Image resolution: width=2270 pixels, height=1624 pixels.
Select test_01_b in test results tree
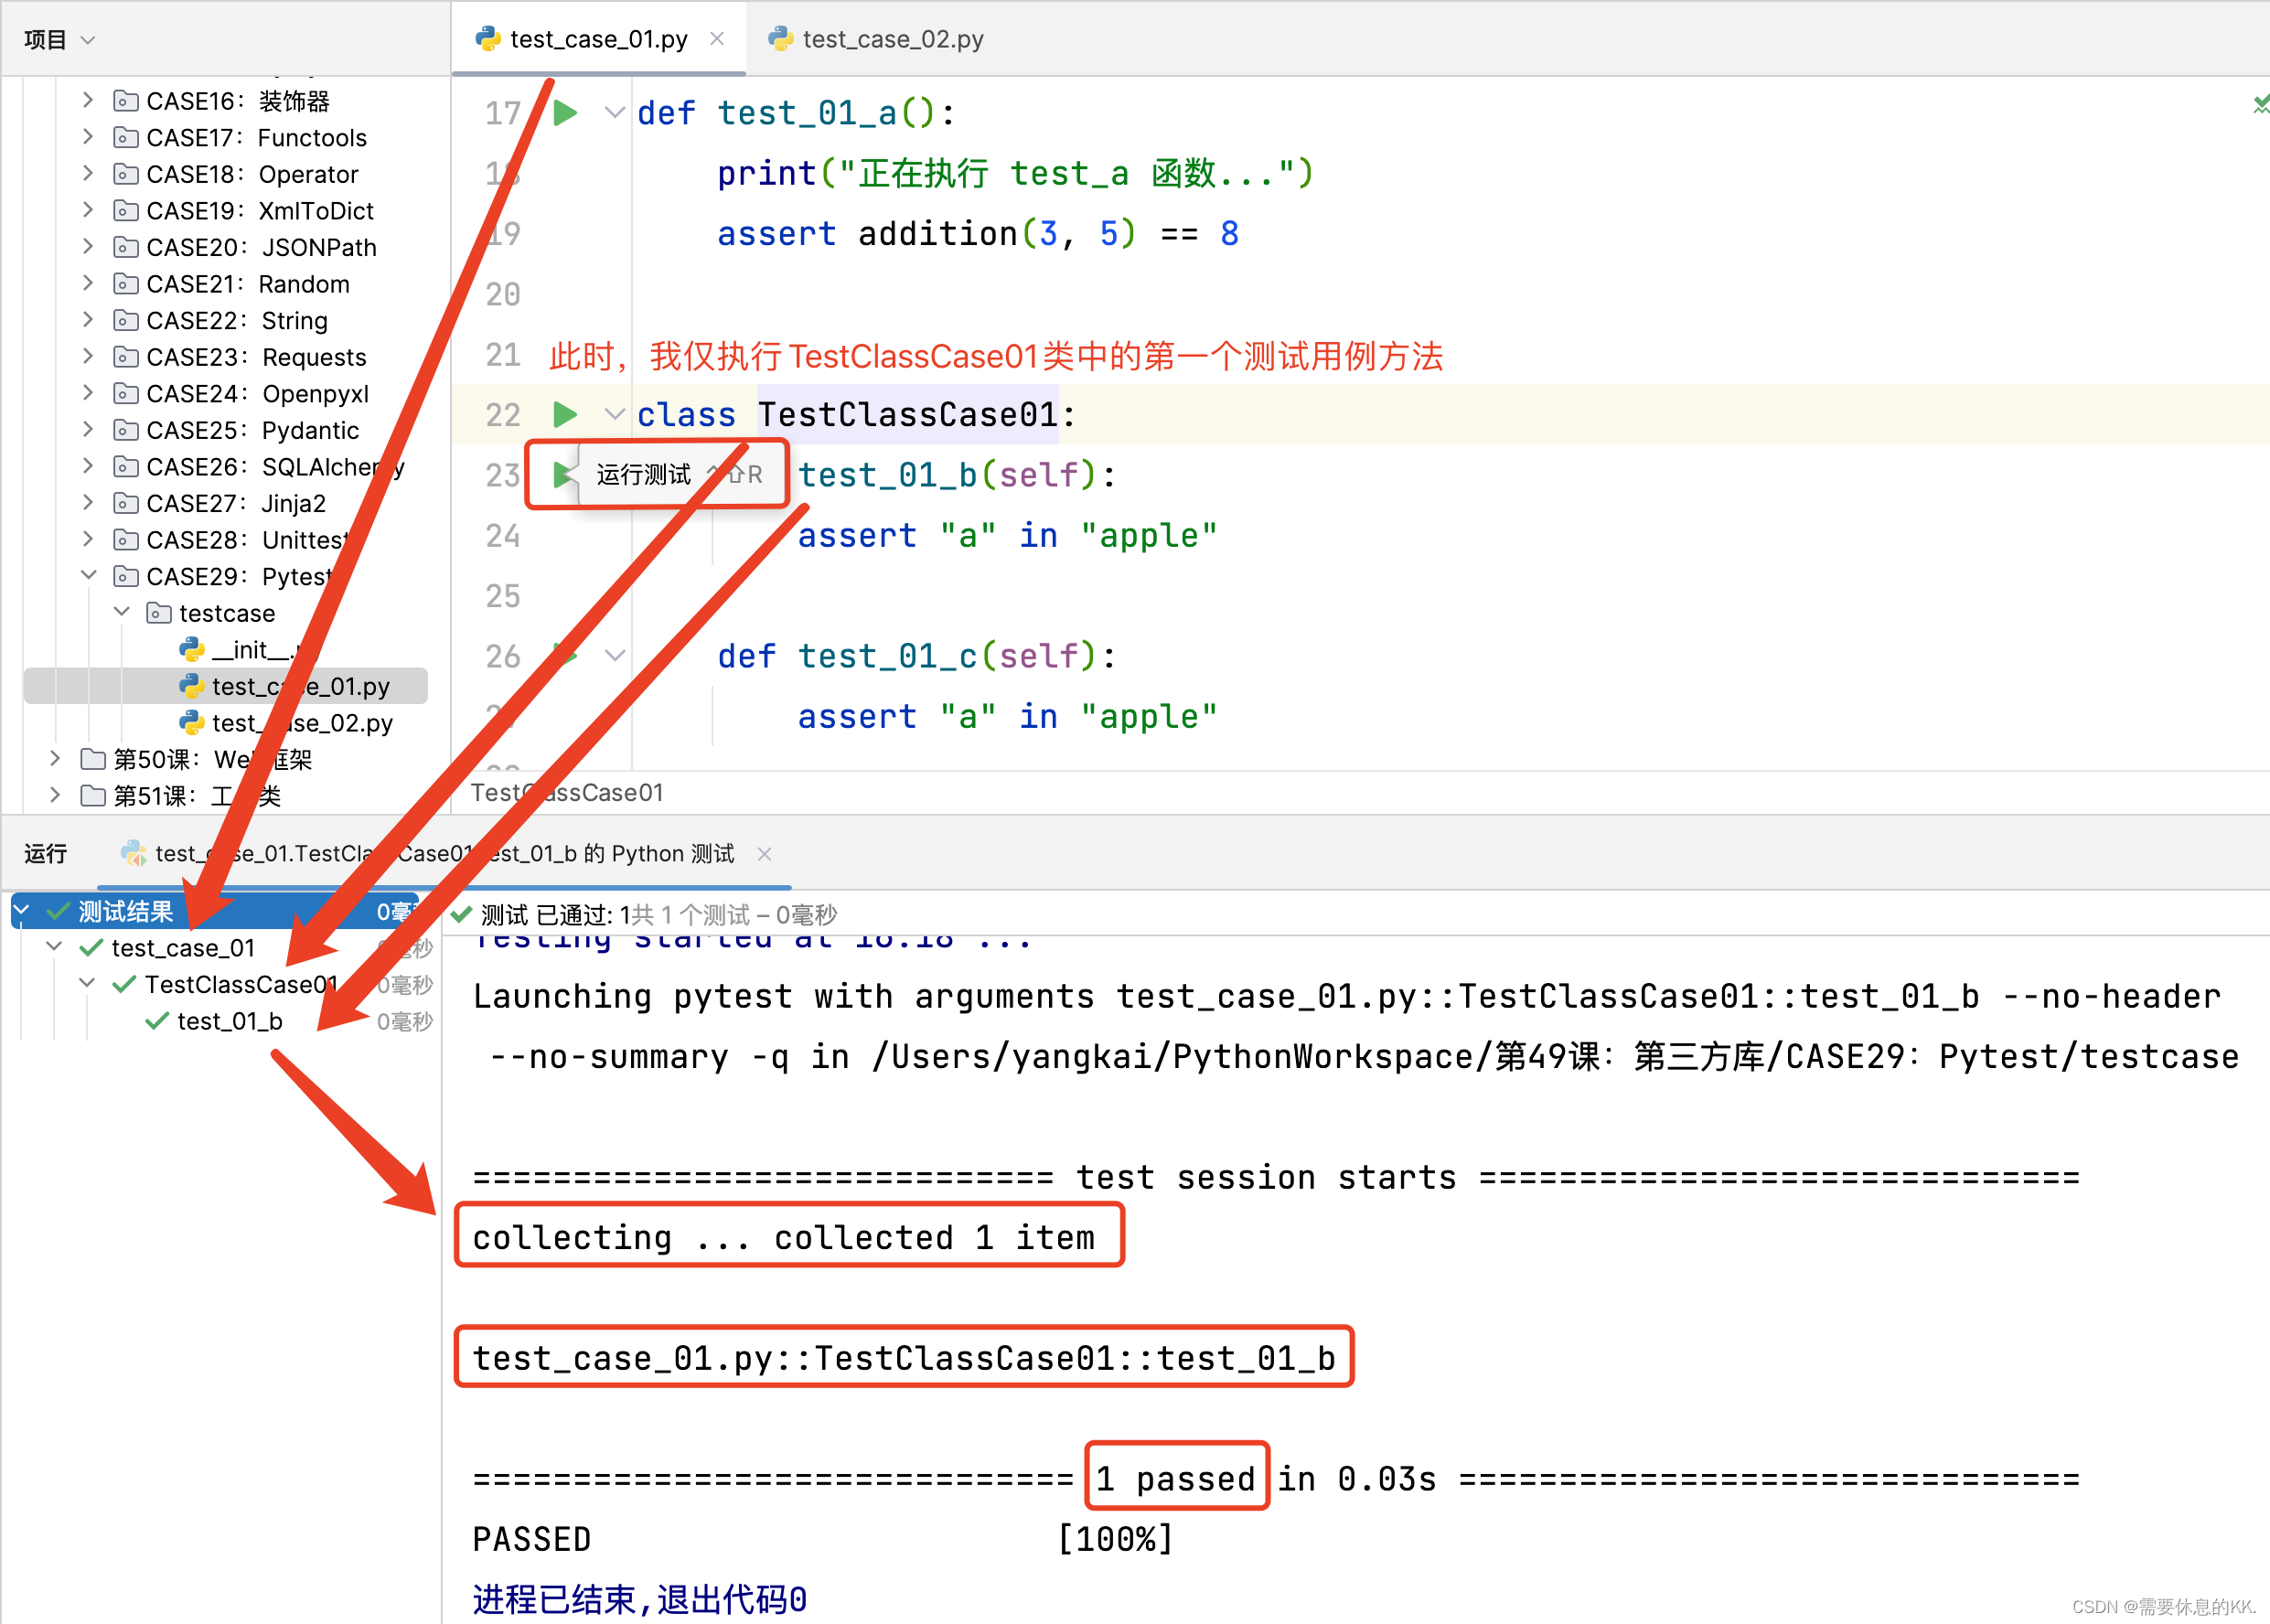(230, 1021)
